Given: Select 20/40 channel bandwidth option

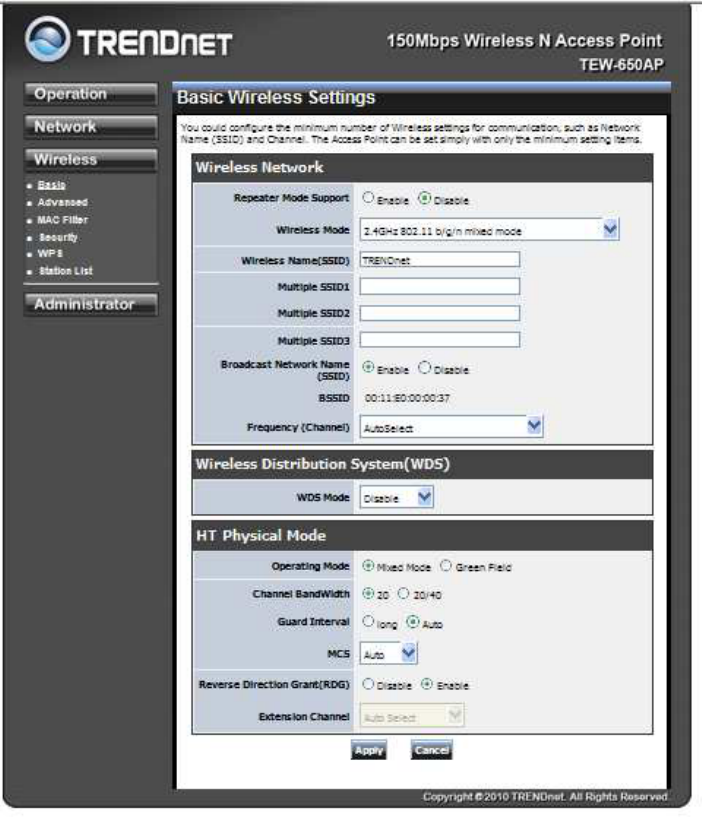Looking at the screenshot, I should 404,593.
